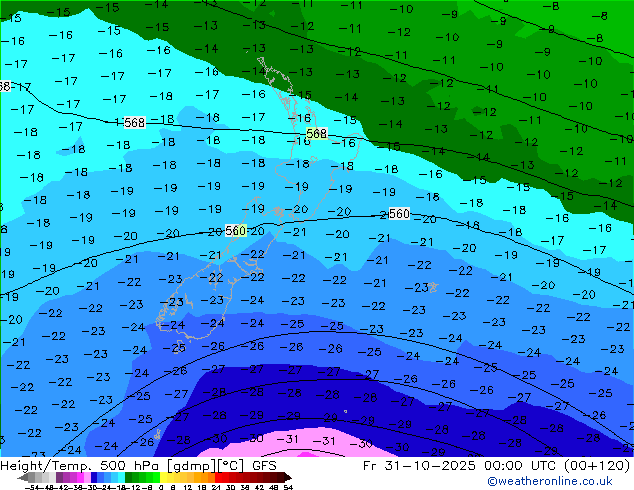Click the GFS model label
This screenshot has width=634, height=490.
point(264,466)
